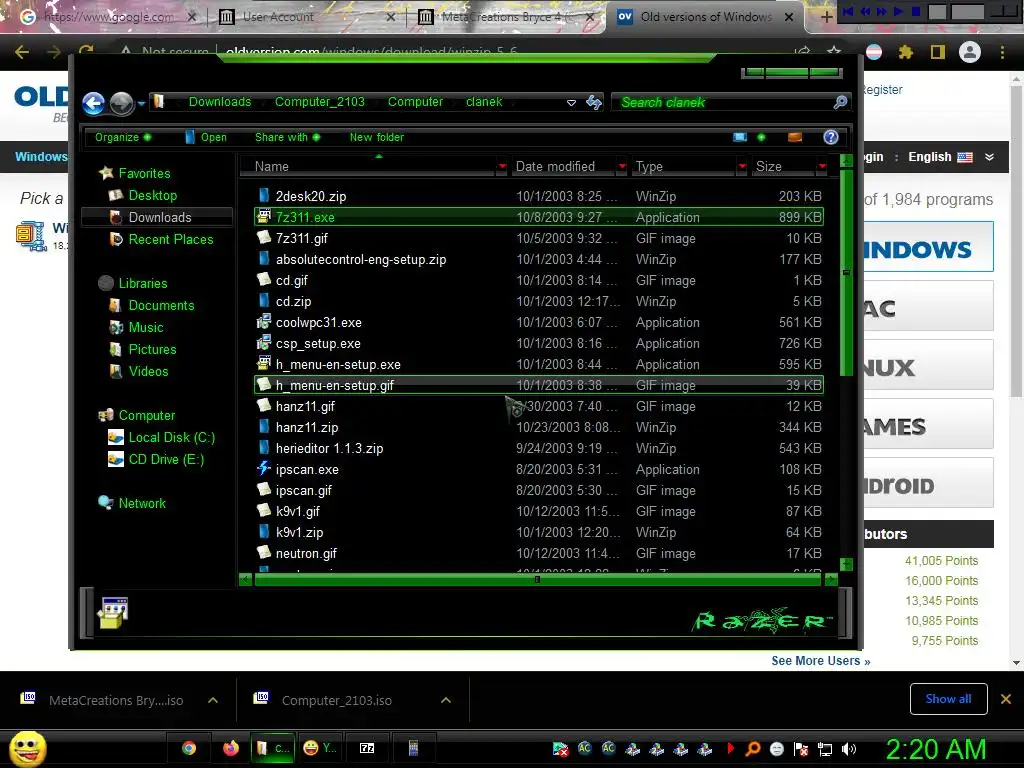Bookmark this page with star icon

click(x=834, y=52)
